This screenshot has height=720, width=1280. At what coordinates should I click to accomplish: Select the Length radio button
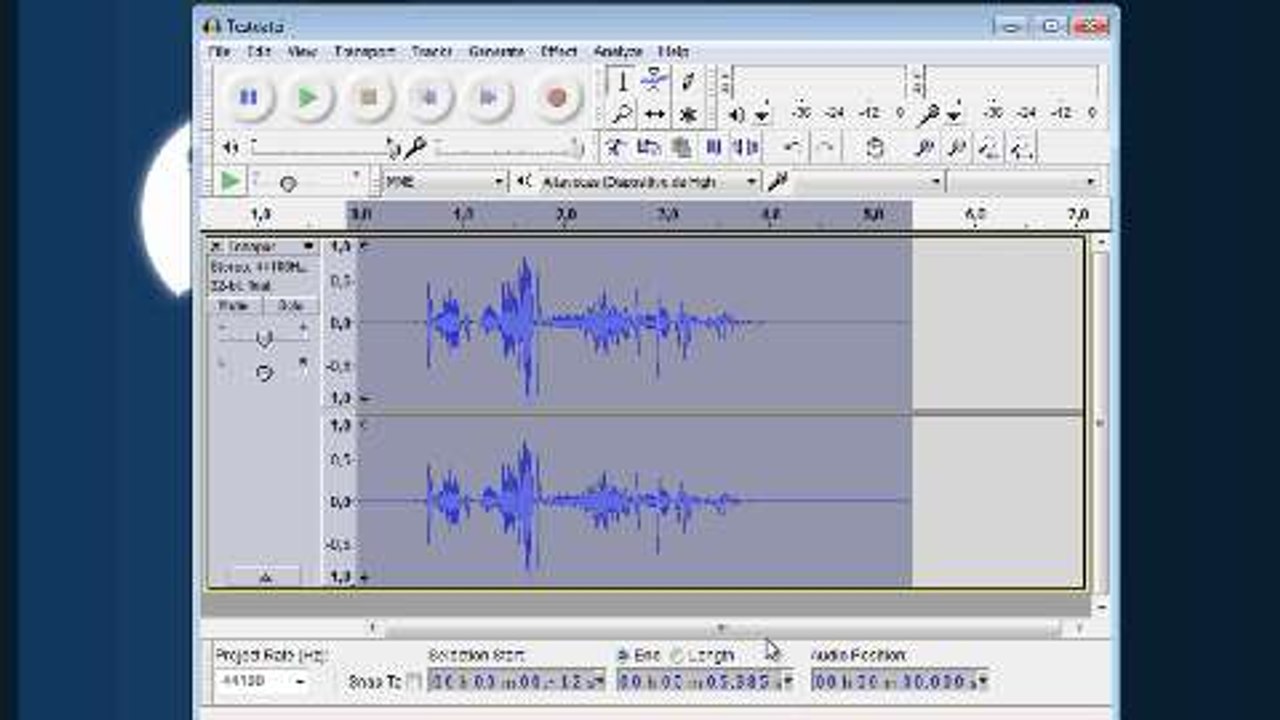tap(677, 656)
